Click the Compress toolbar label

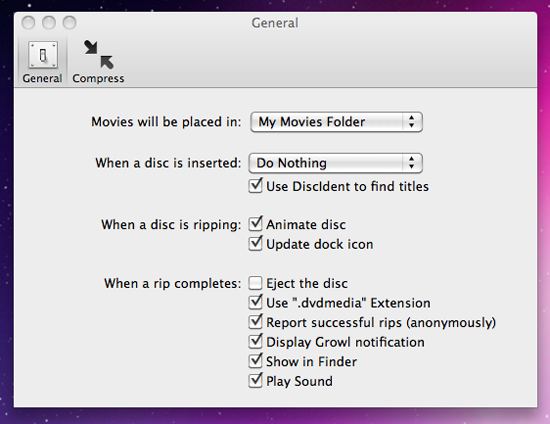tap(98, 78)
